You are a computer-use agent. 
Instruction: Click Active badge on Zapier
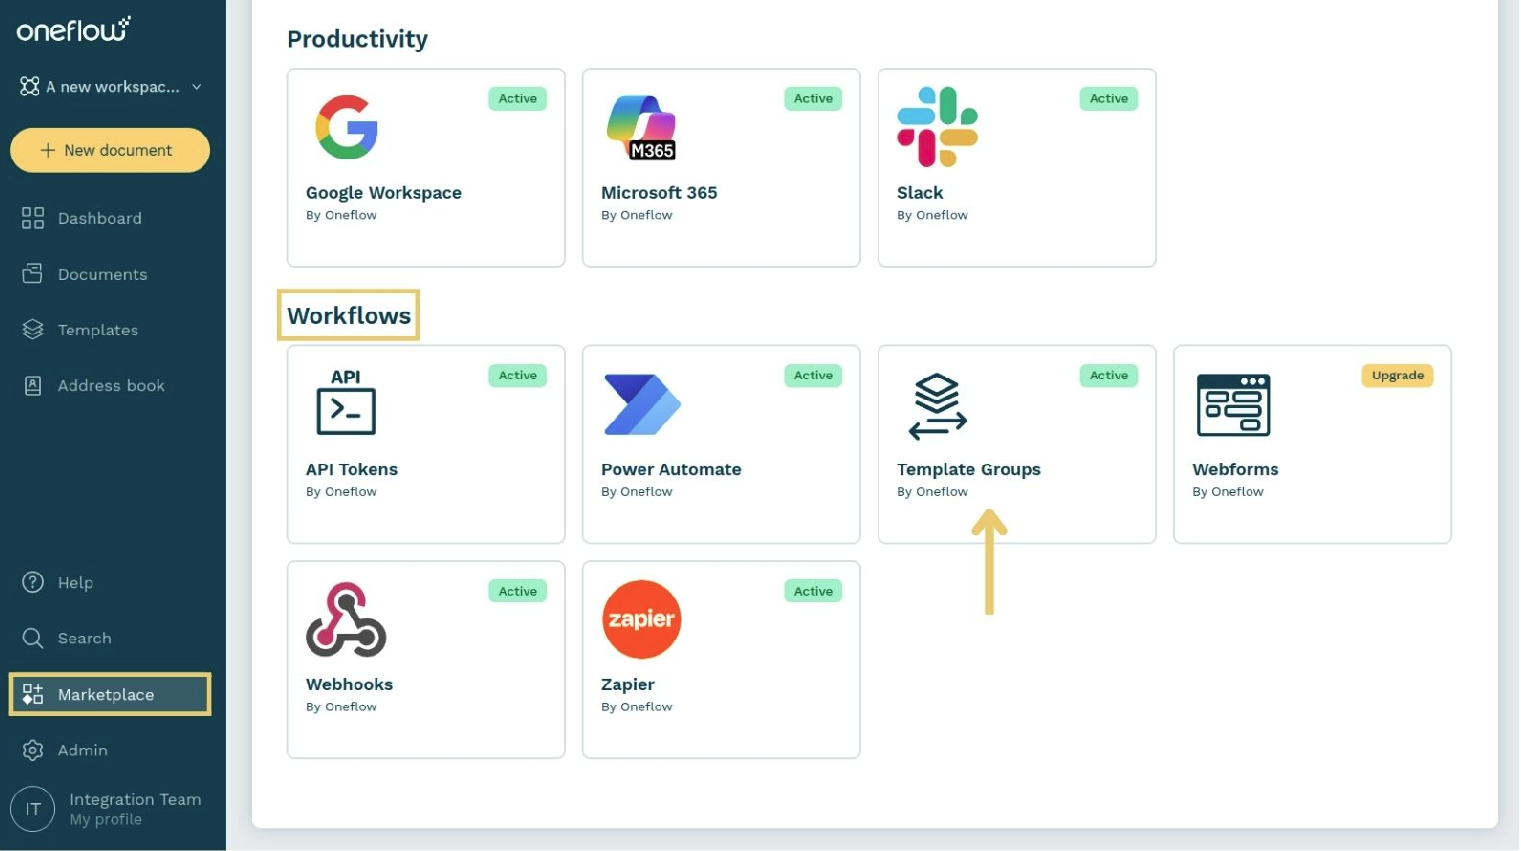pos(813,591)
